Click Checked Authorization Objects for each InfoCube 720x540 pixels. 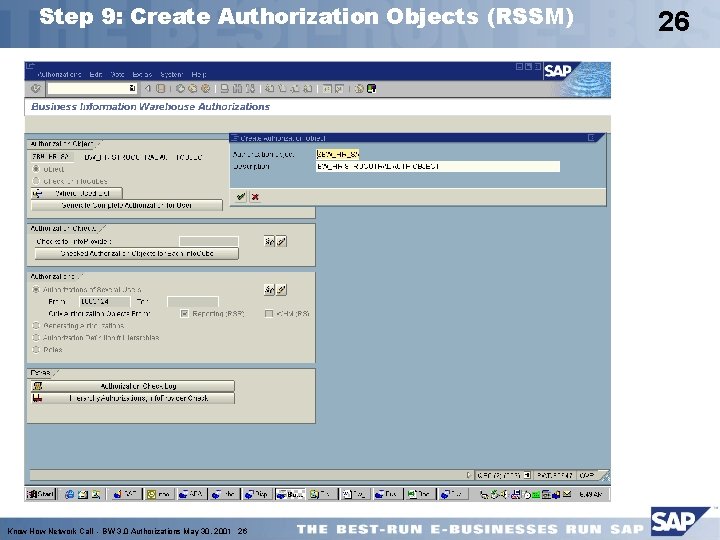(x=137, y=253)
